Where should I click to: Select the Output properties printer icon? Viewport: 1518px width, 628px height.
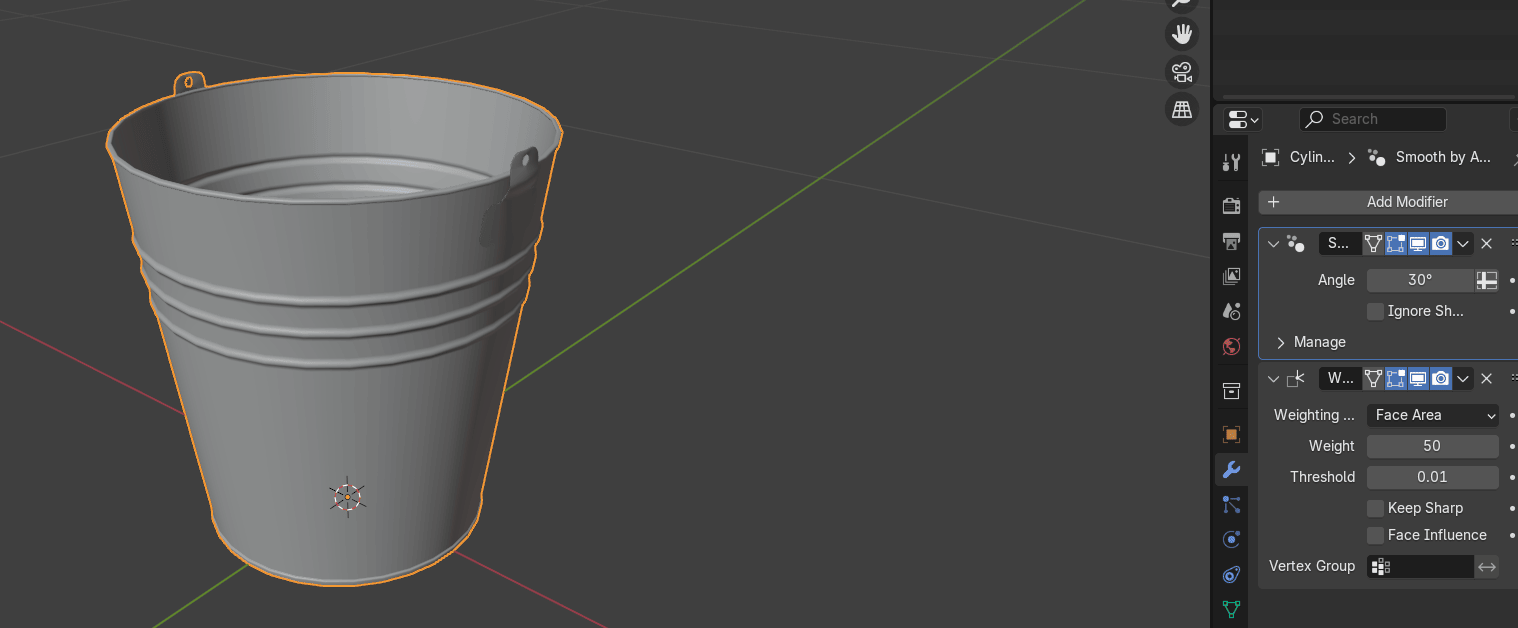(1232, 241)
